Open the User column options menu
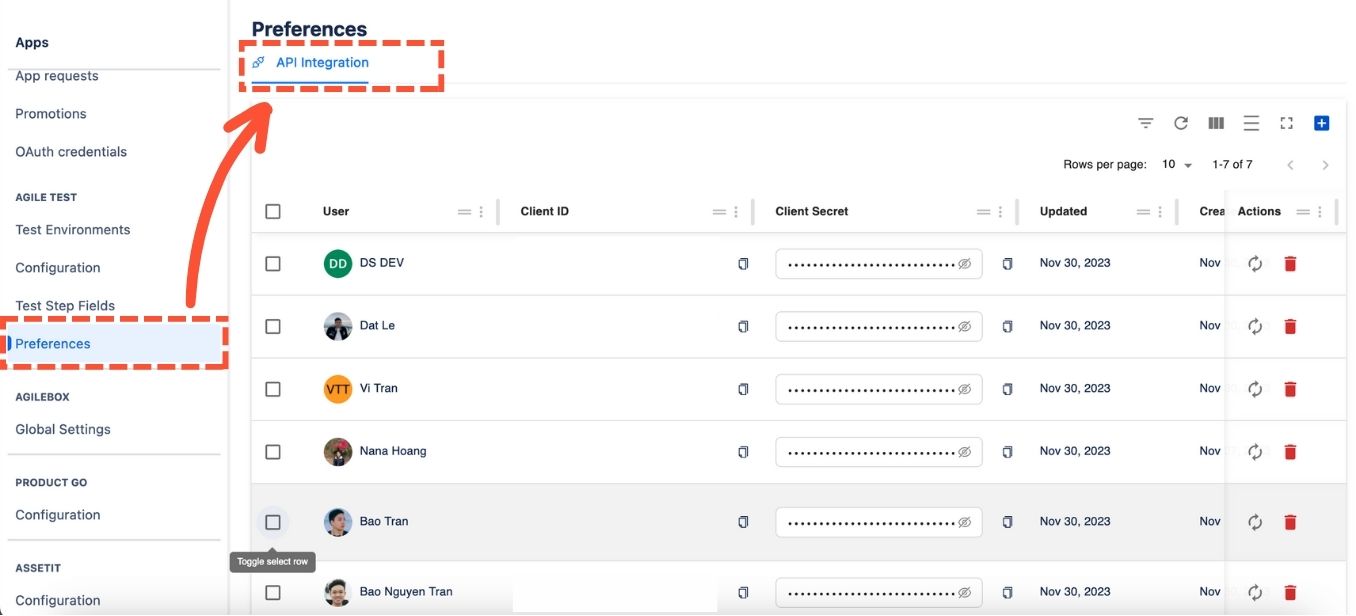Screen dimensions: 1356x616 click(481, 212)
